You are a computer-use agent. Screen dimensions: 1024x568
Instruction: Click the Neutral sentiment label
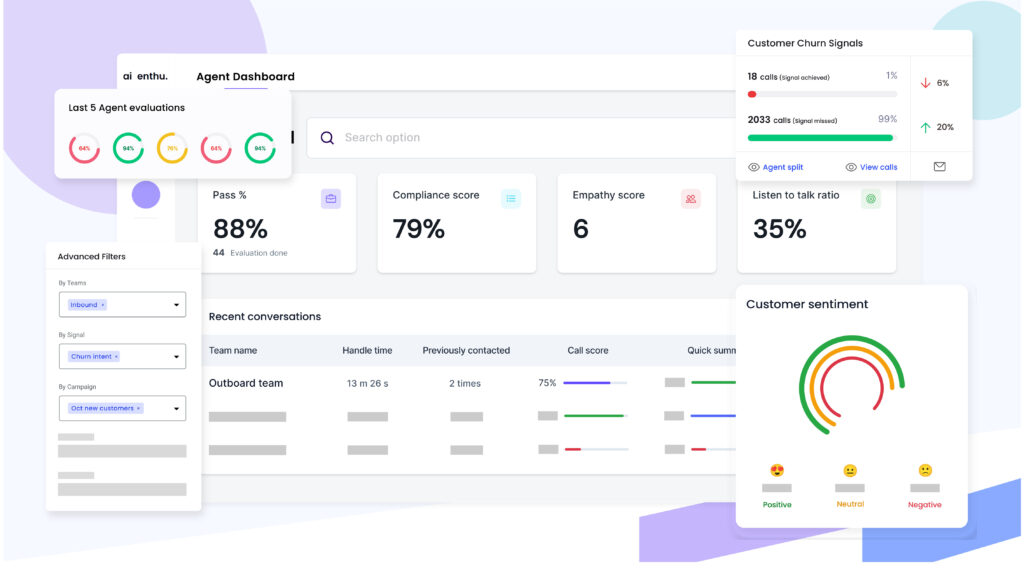coord(850,504)
